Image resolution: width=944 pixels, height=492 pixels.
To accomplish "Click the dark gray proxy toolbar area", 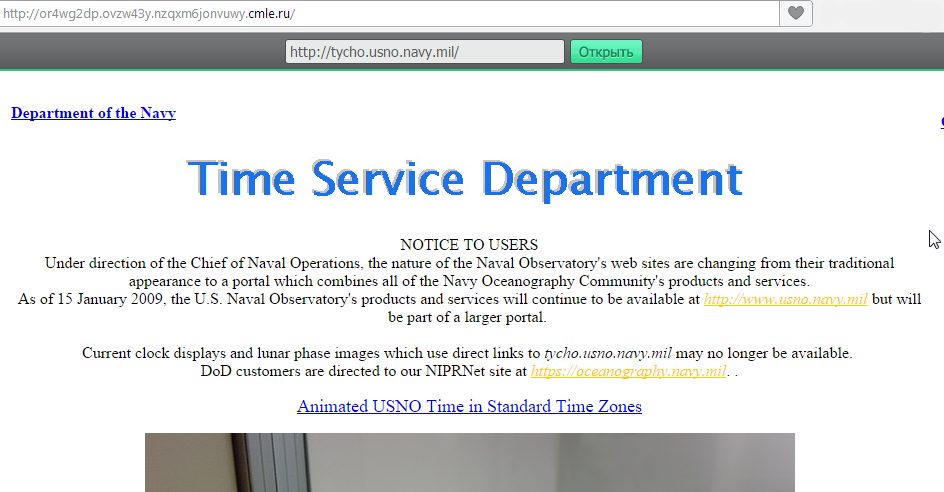I will 150,52.
